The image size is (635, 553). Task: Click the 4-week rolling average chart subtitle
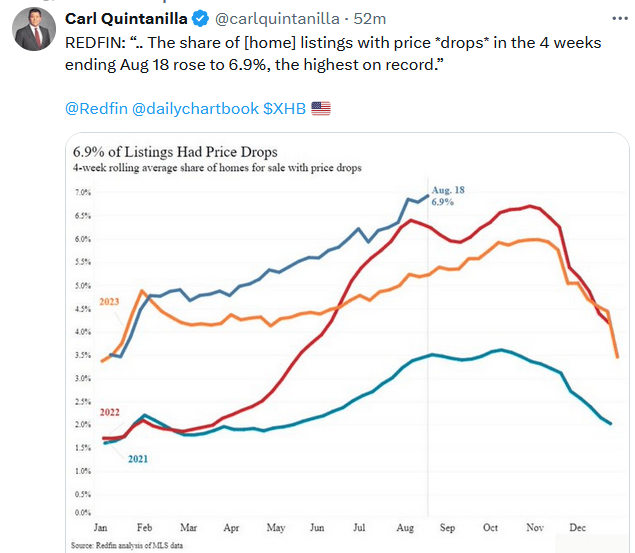click(x=216, y=169)
